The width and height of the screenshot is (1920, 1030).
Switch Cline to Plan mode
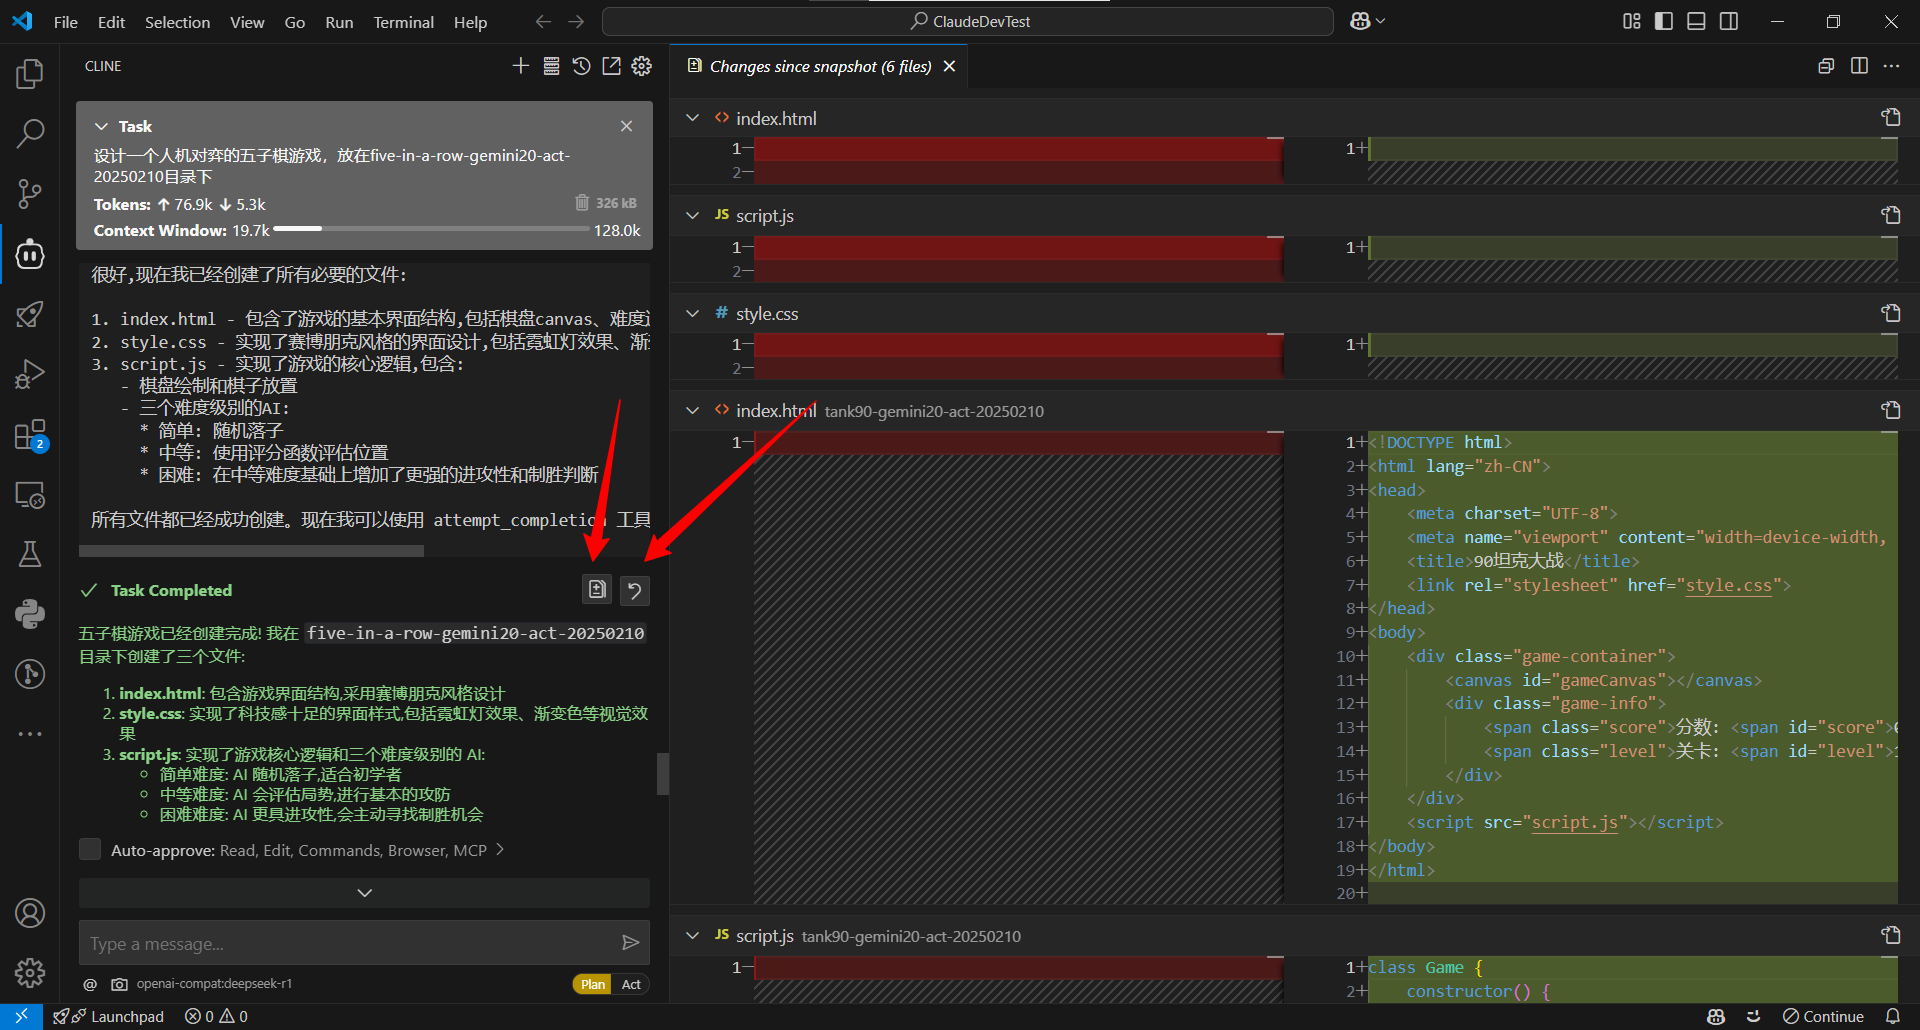tap(593, 984)
